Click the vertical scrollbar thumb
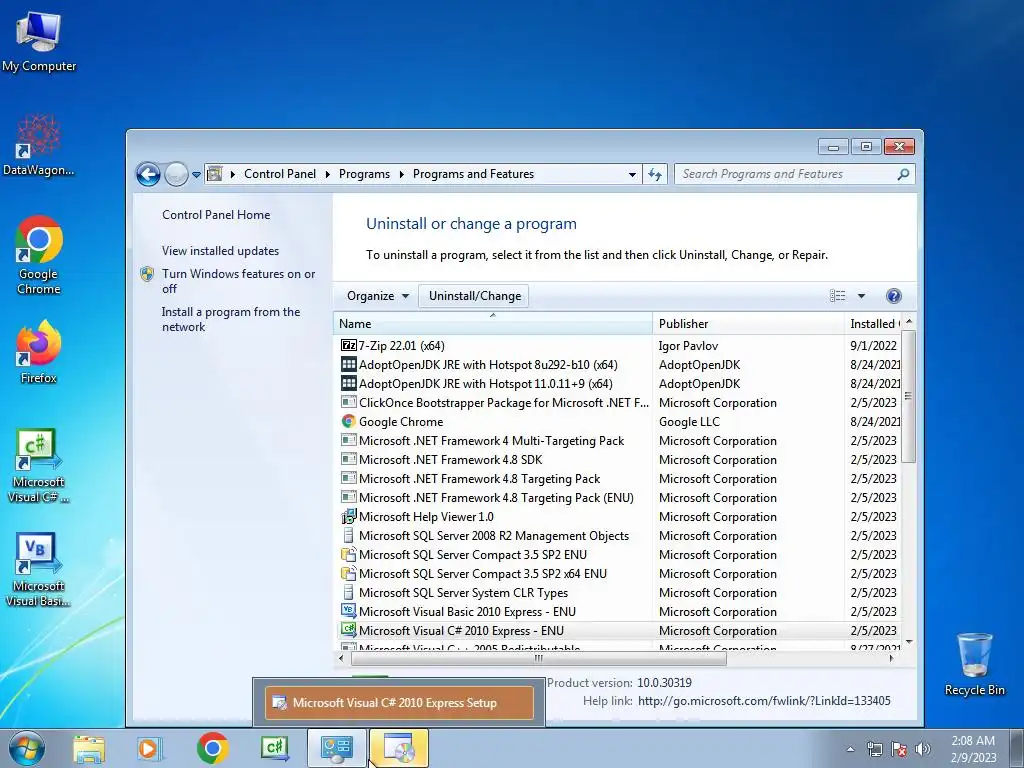Screen dimensions: 1024x768 pos(908,396)
